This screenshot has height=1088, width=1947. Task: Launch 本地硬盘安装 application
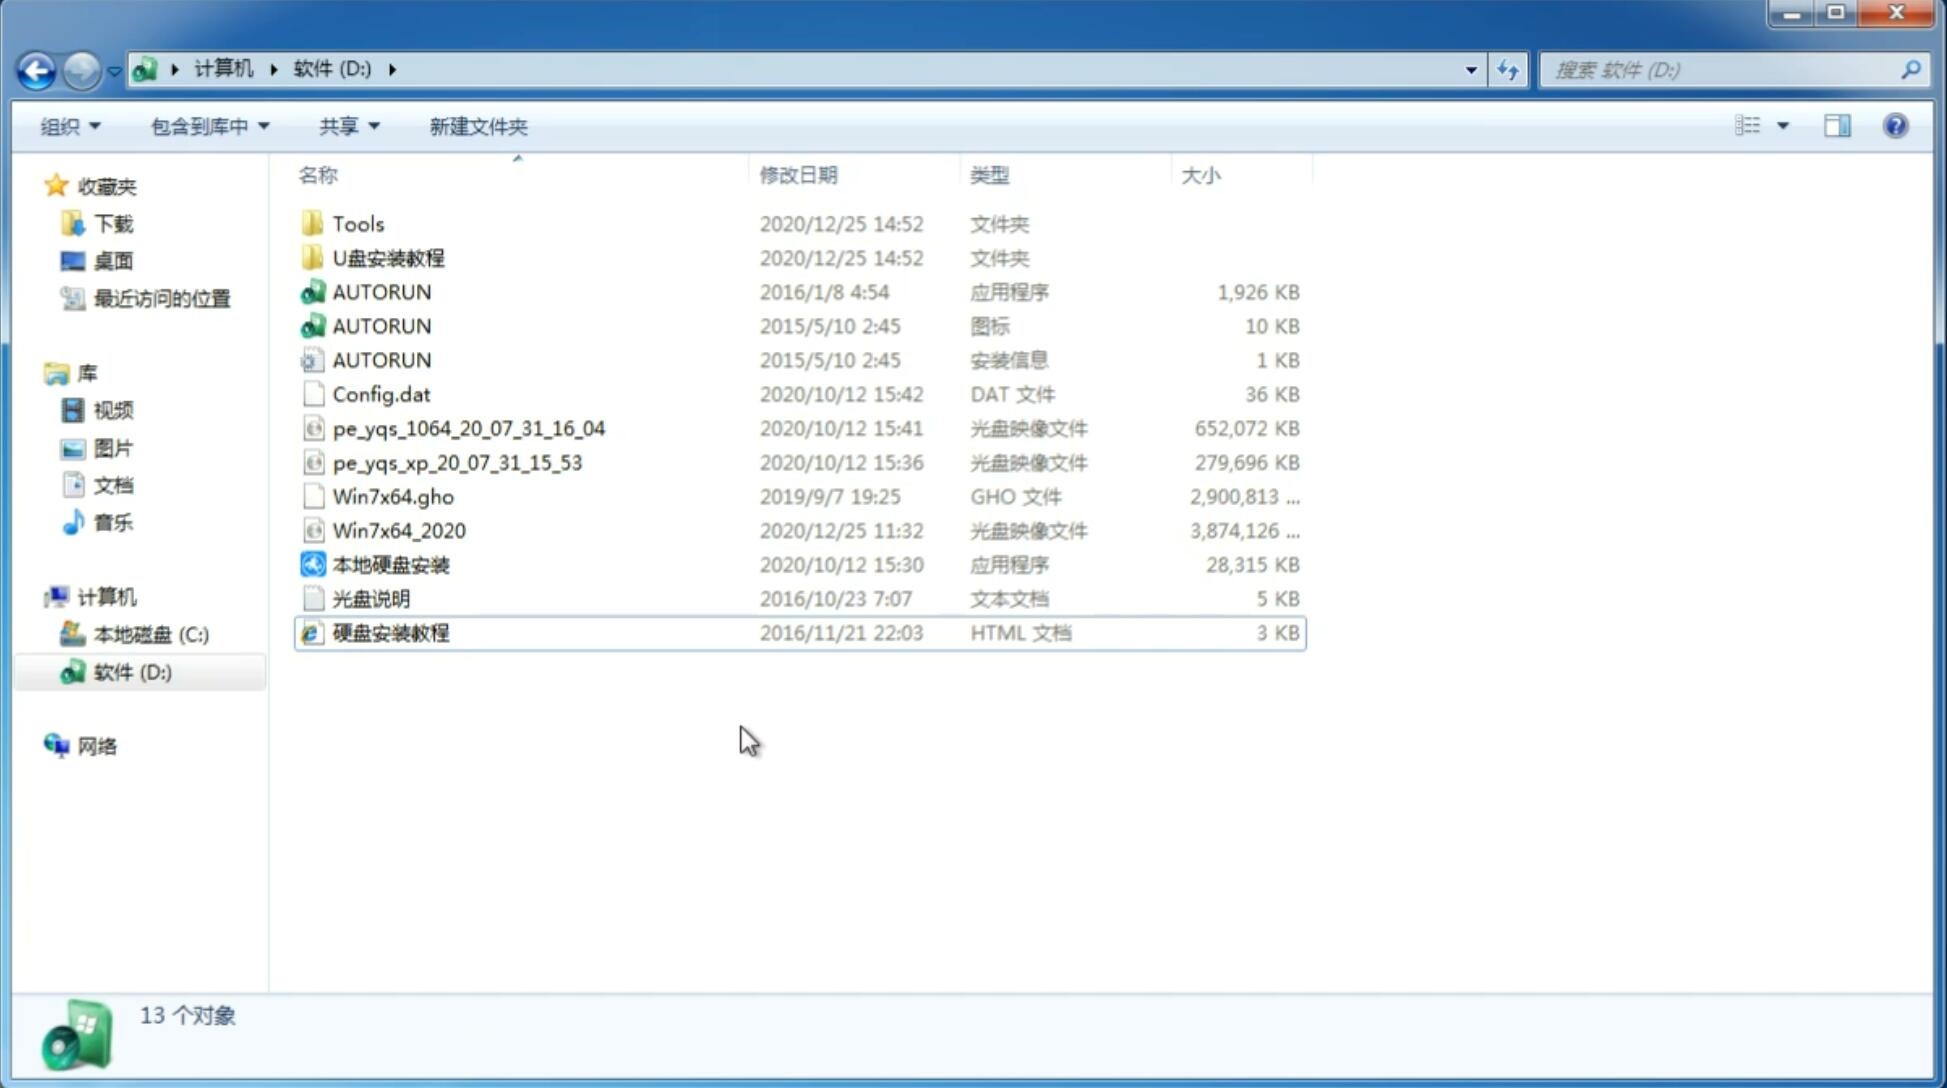(390, 564)
